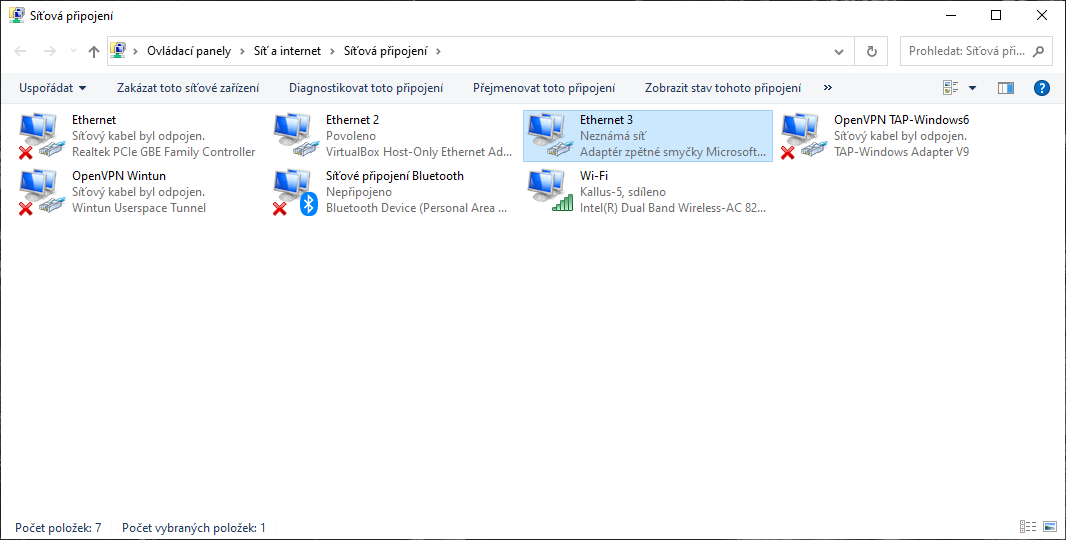Click the address bar control panel icon
Viewport: 1066px width, 540px height.
tap(118, 50)
